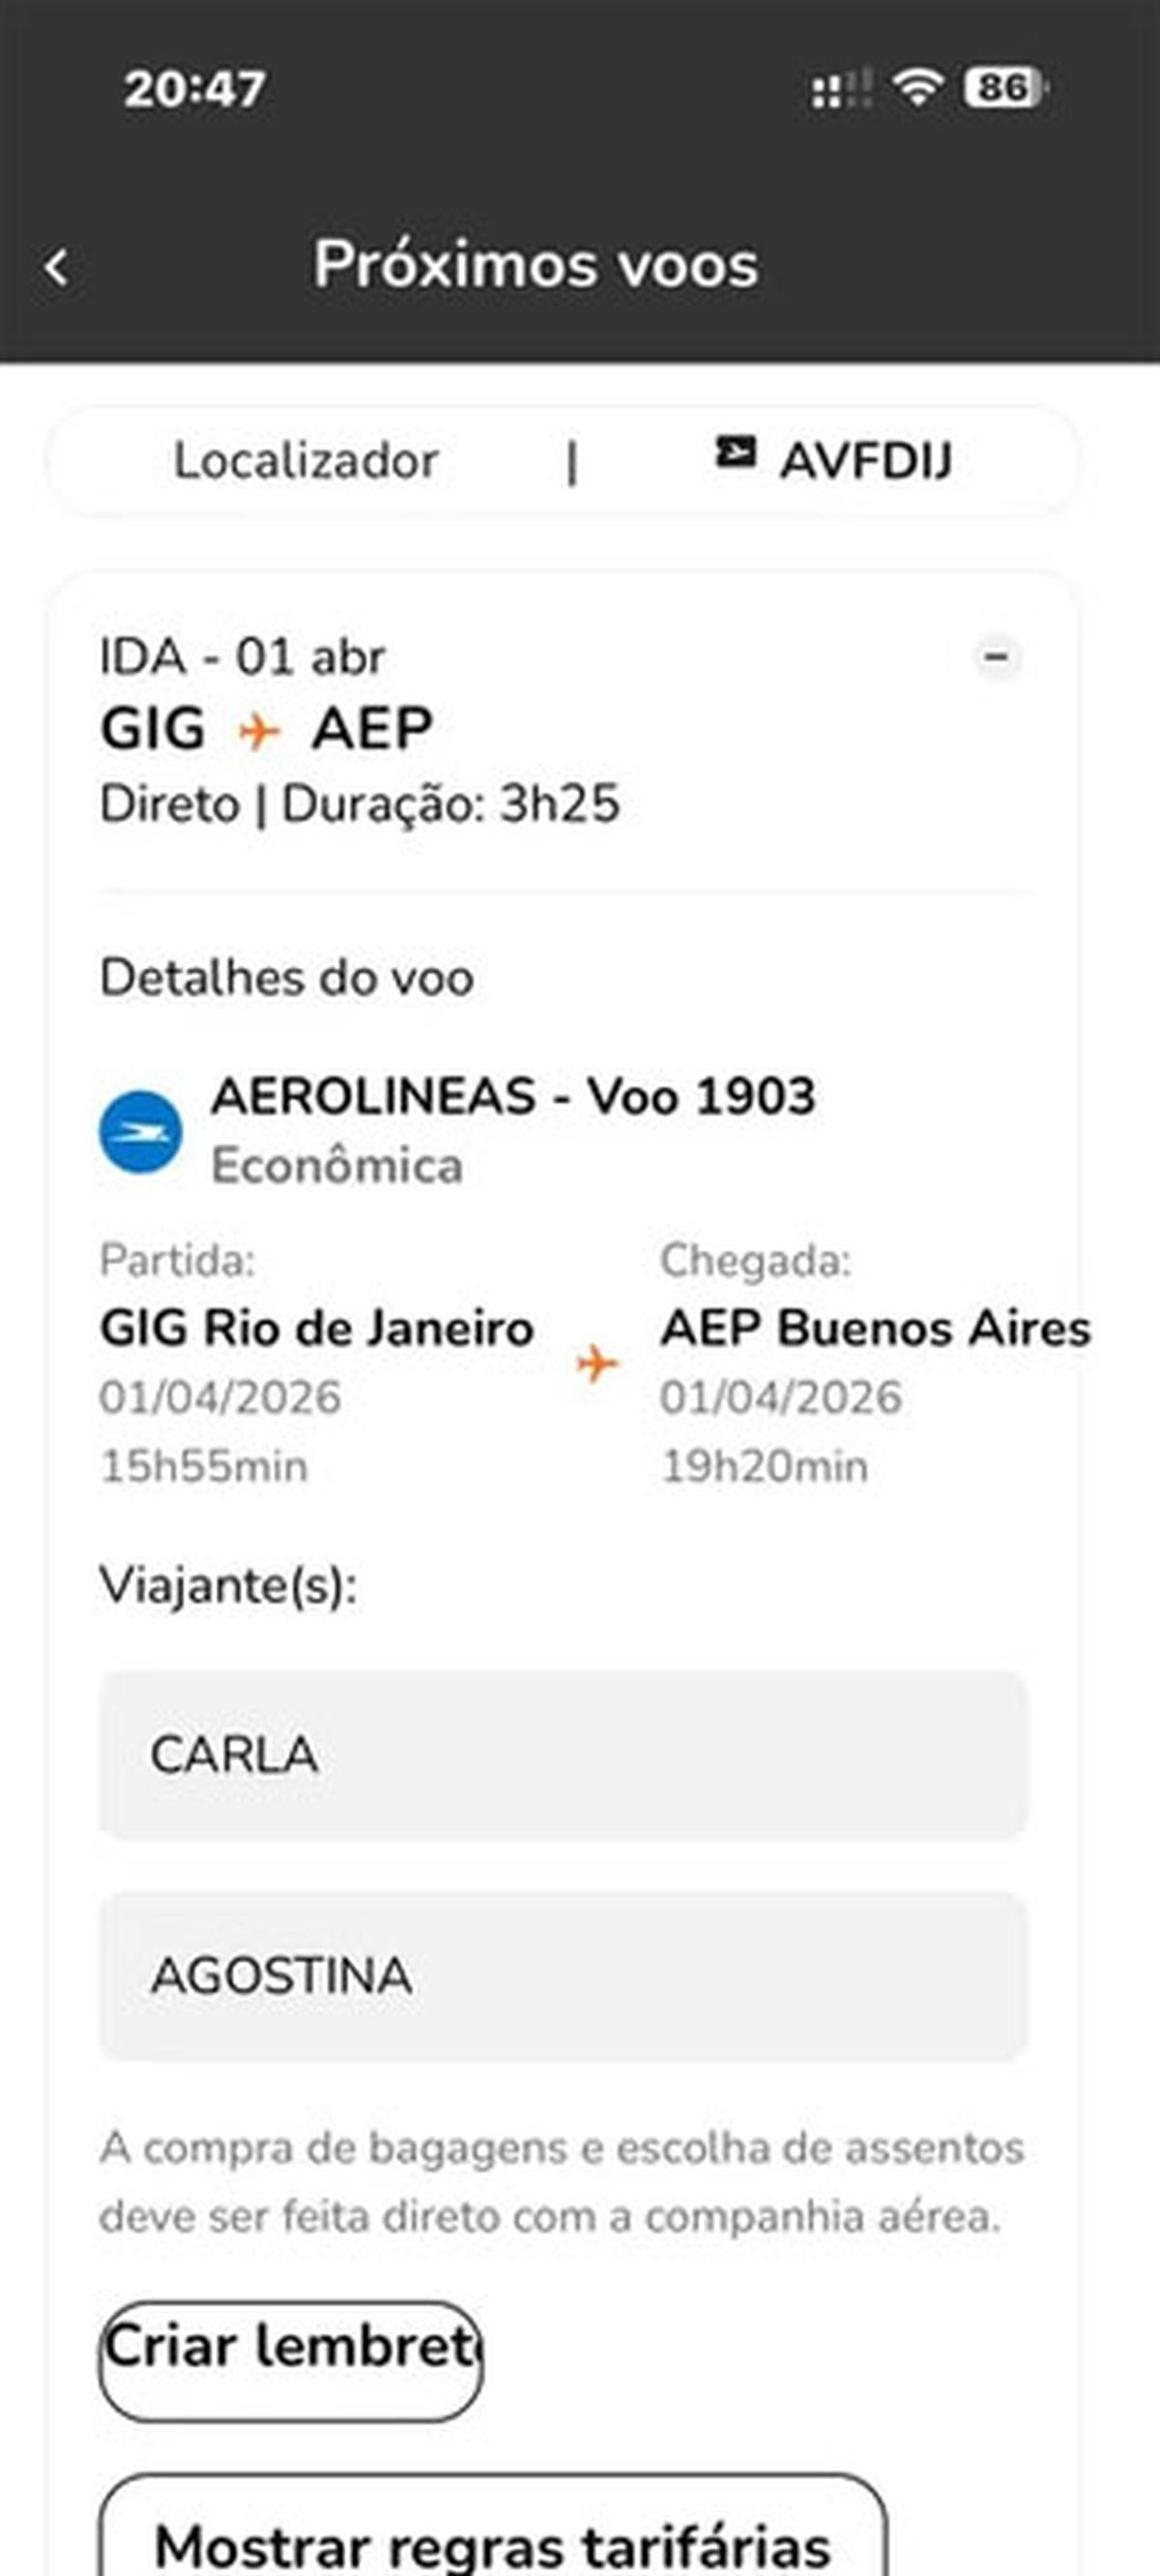Tap the Próximos voos title
1160x2576 pixels.
(536, 265)
